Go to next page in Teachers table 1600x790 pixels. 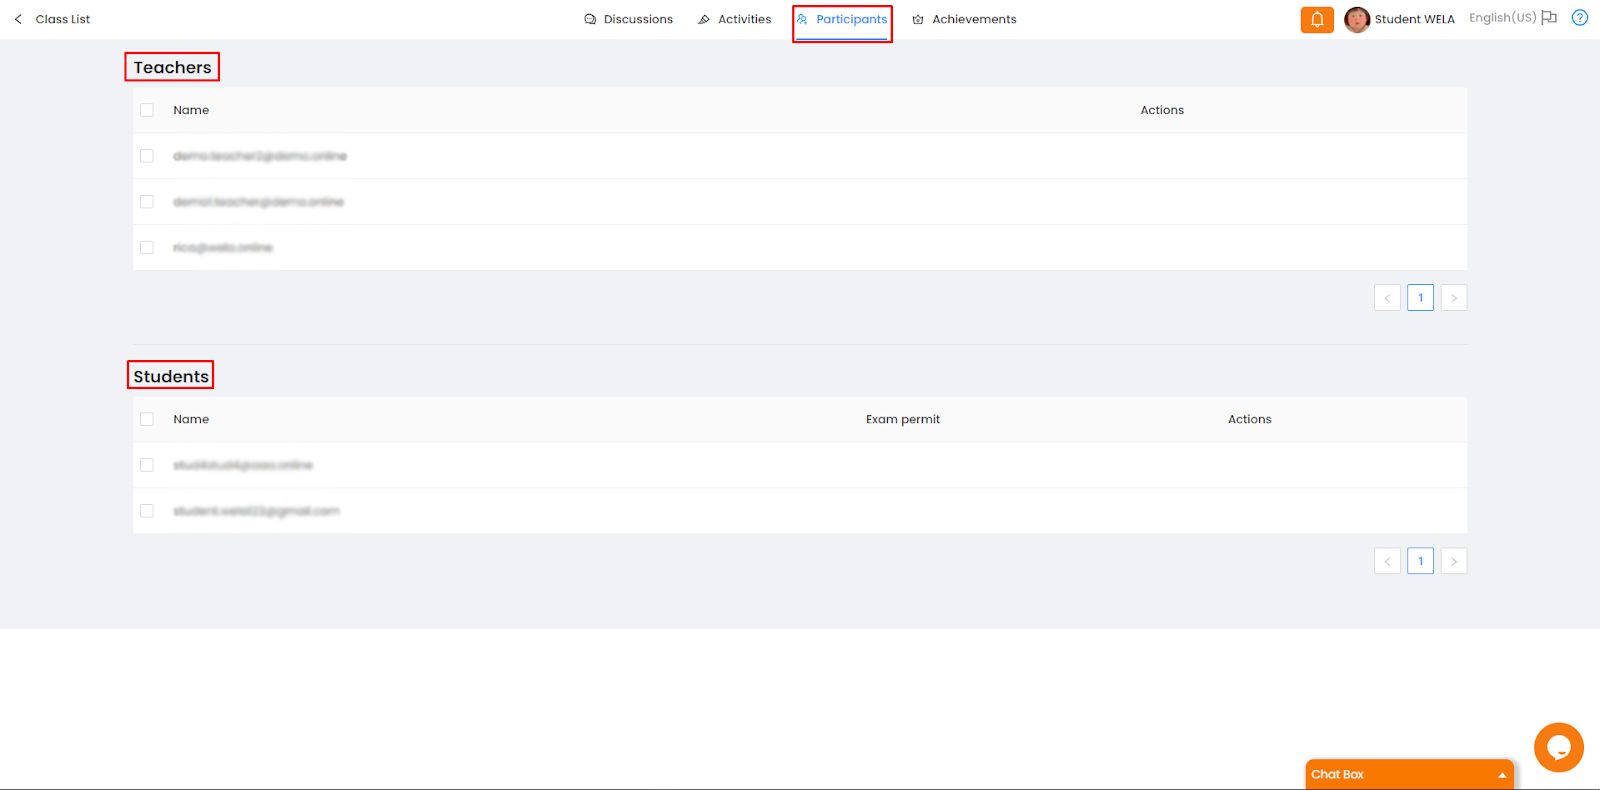pos(1453,298)
